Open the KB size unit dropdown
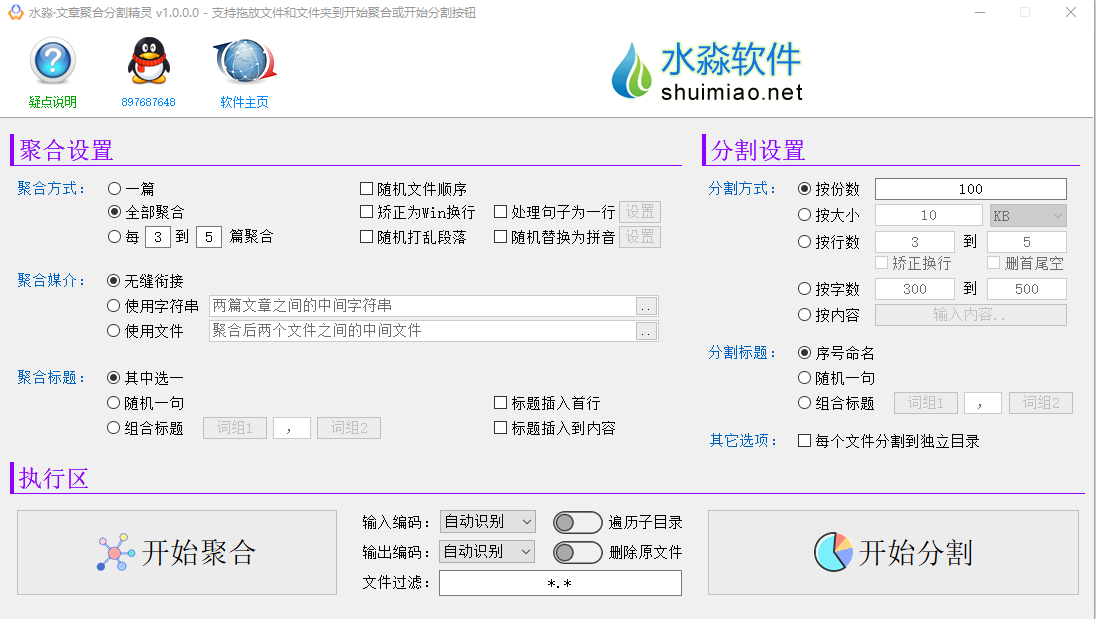This screenshot has width=1096, height=619. coord(1028,216)
